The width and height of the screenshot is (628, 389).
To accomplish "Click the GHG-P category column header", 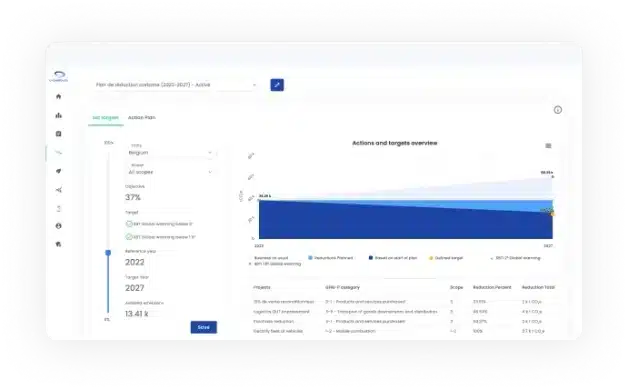I will pyautogui.click(x=343, y=287).
